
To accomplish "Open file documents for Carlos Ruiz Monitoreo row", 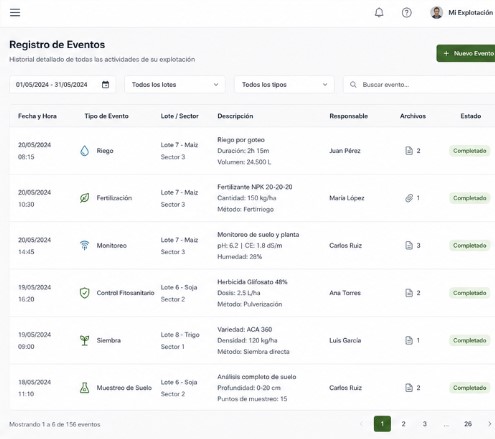I will click(x=409, y=246).
